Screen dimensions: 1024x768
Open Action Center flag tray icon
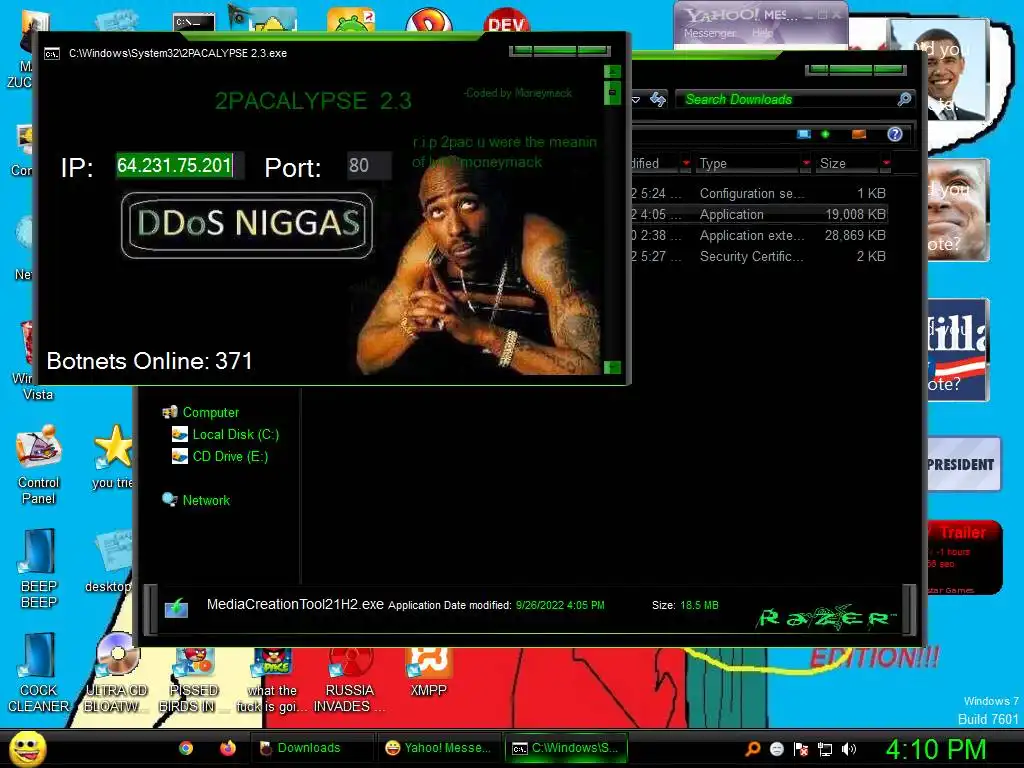click(x=801, y=749)
